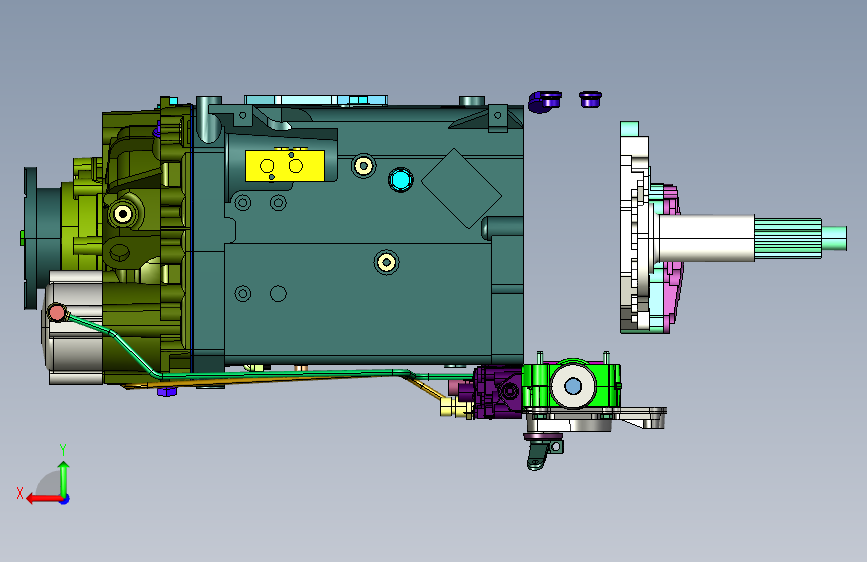Viewport: 867px width, 562px height.
Task: Select the yellow rectangular plate on the gearbox housing
Action: click(285, 165)
